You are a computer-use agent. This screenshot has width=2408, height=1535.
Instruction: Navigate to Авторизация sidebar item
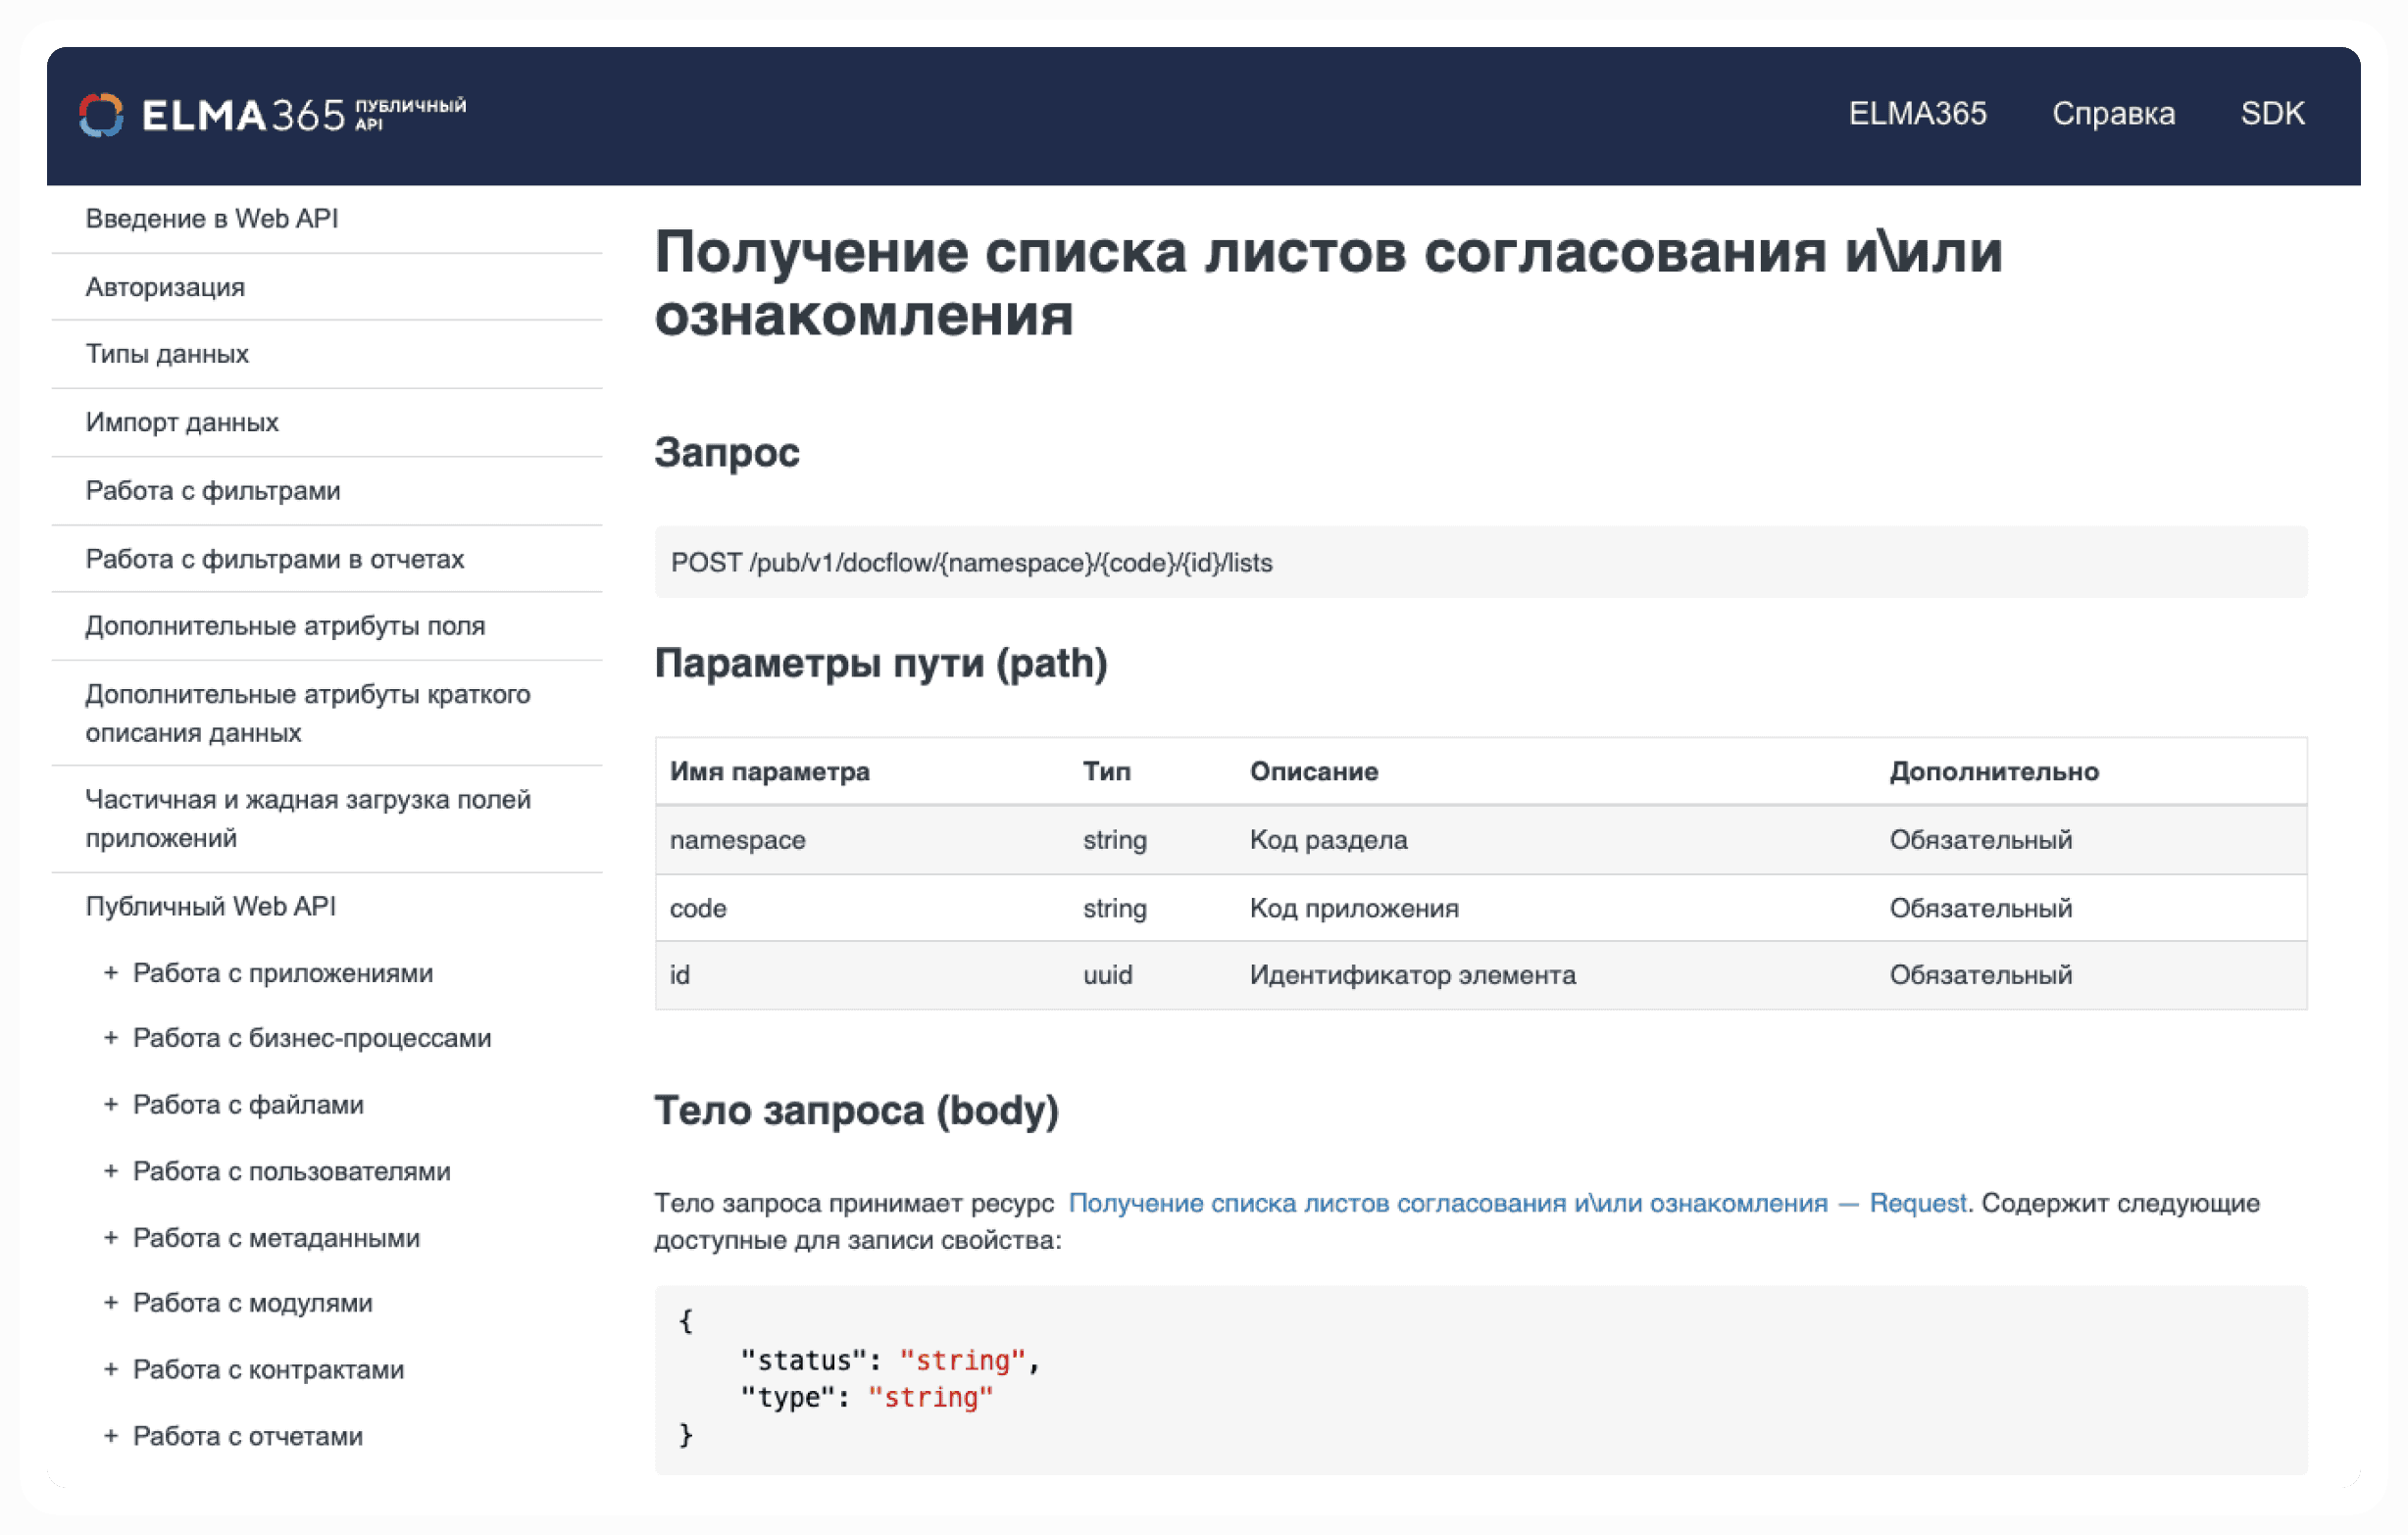pyautogui.click(x=165, y=287)
